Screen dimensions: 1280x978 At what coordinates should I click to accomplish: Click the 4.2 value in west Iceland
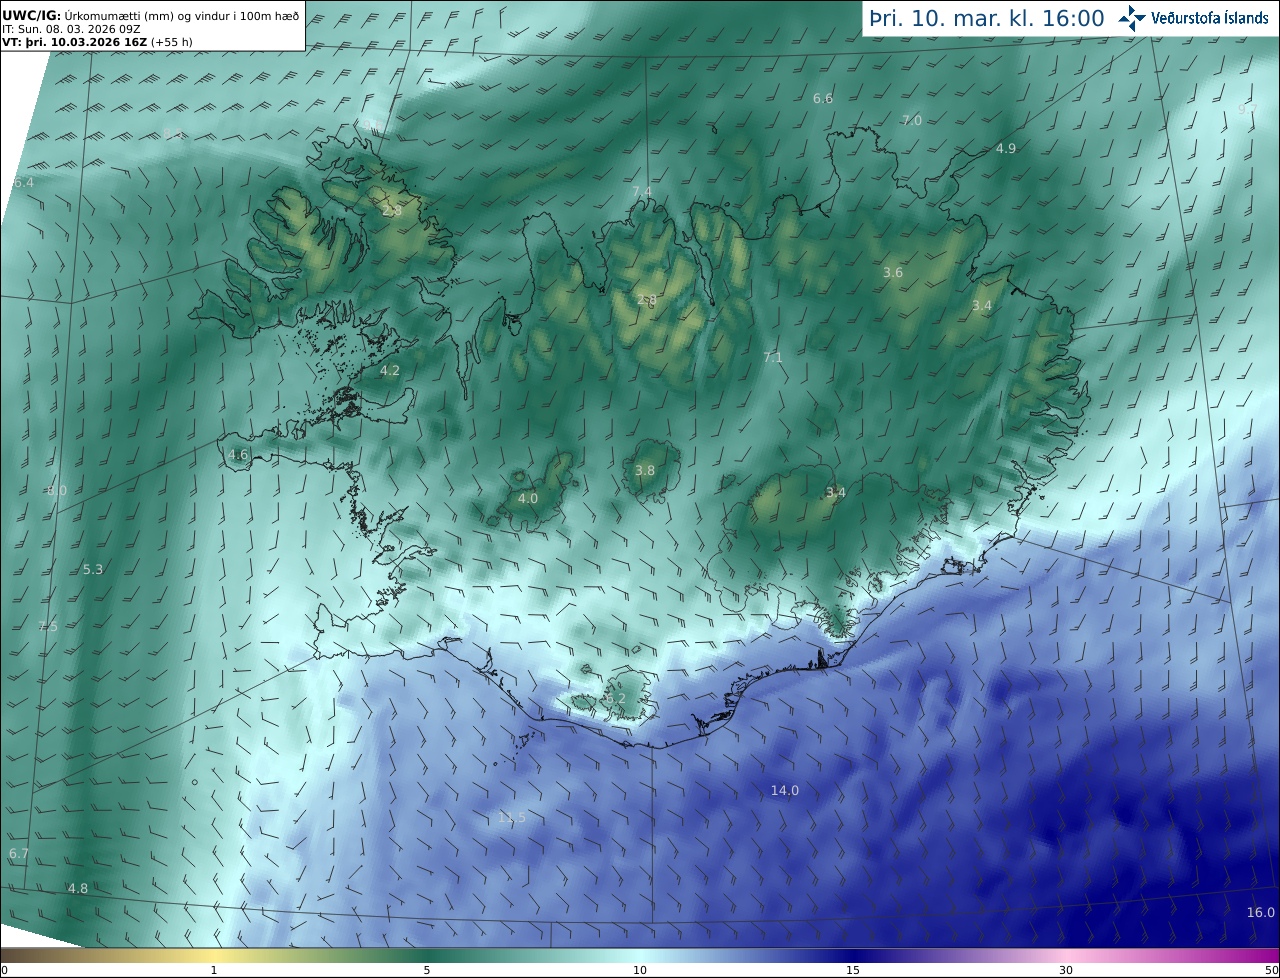point(389,370)
